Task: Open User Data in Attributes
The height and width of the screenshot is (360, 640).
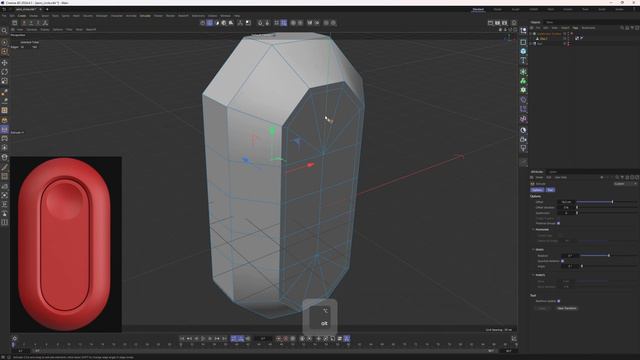Action: pos(560,178)
